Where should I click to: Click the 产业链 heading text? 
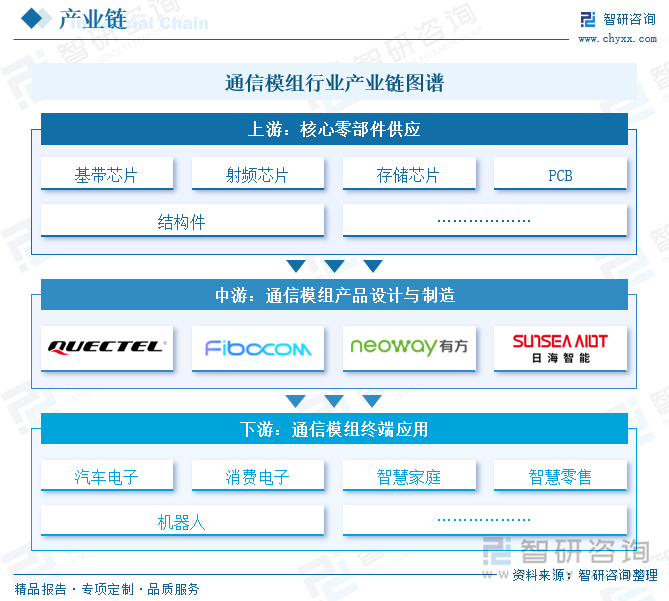click(93, 19)
